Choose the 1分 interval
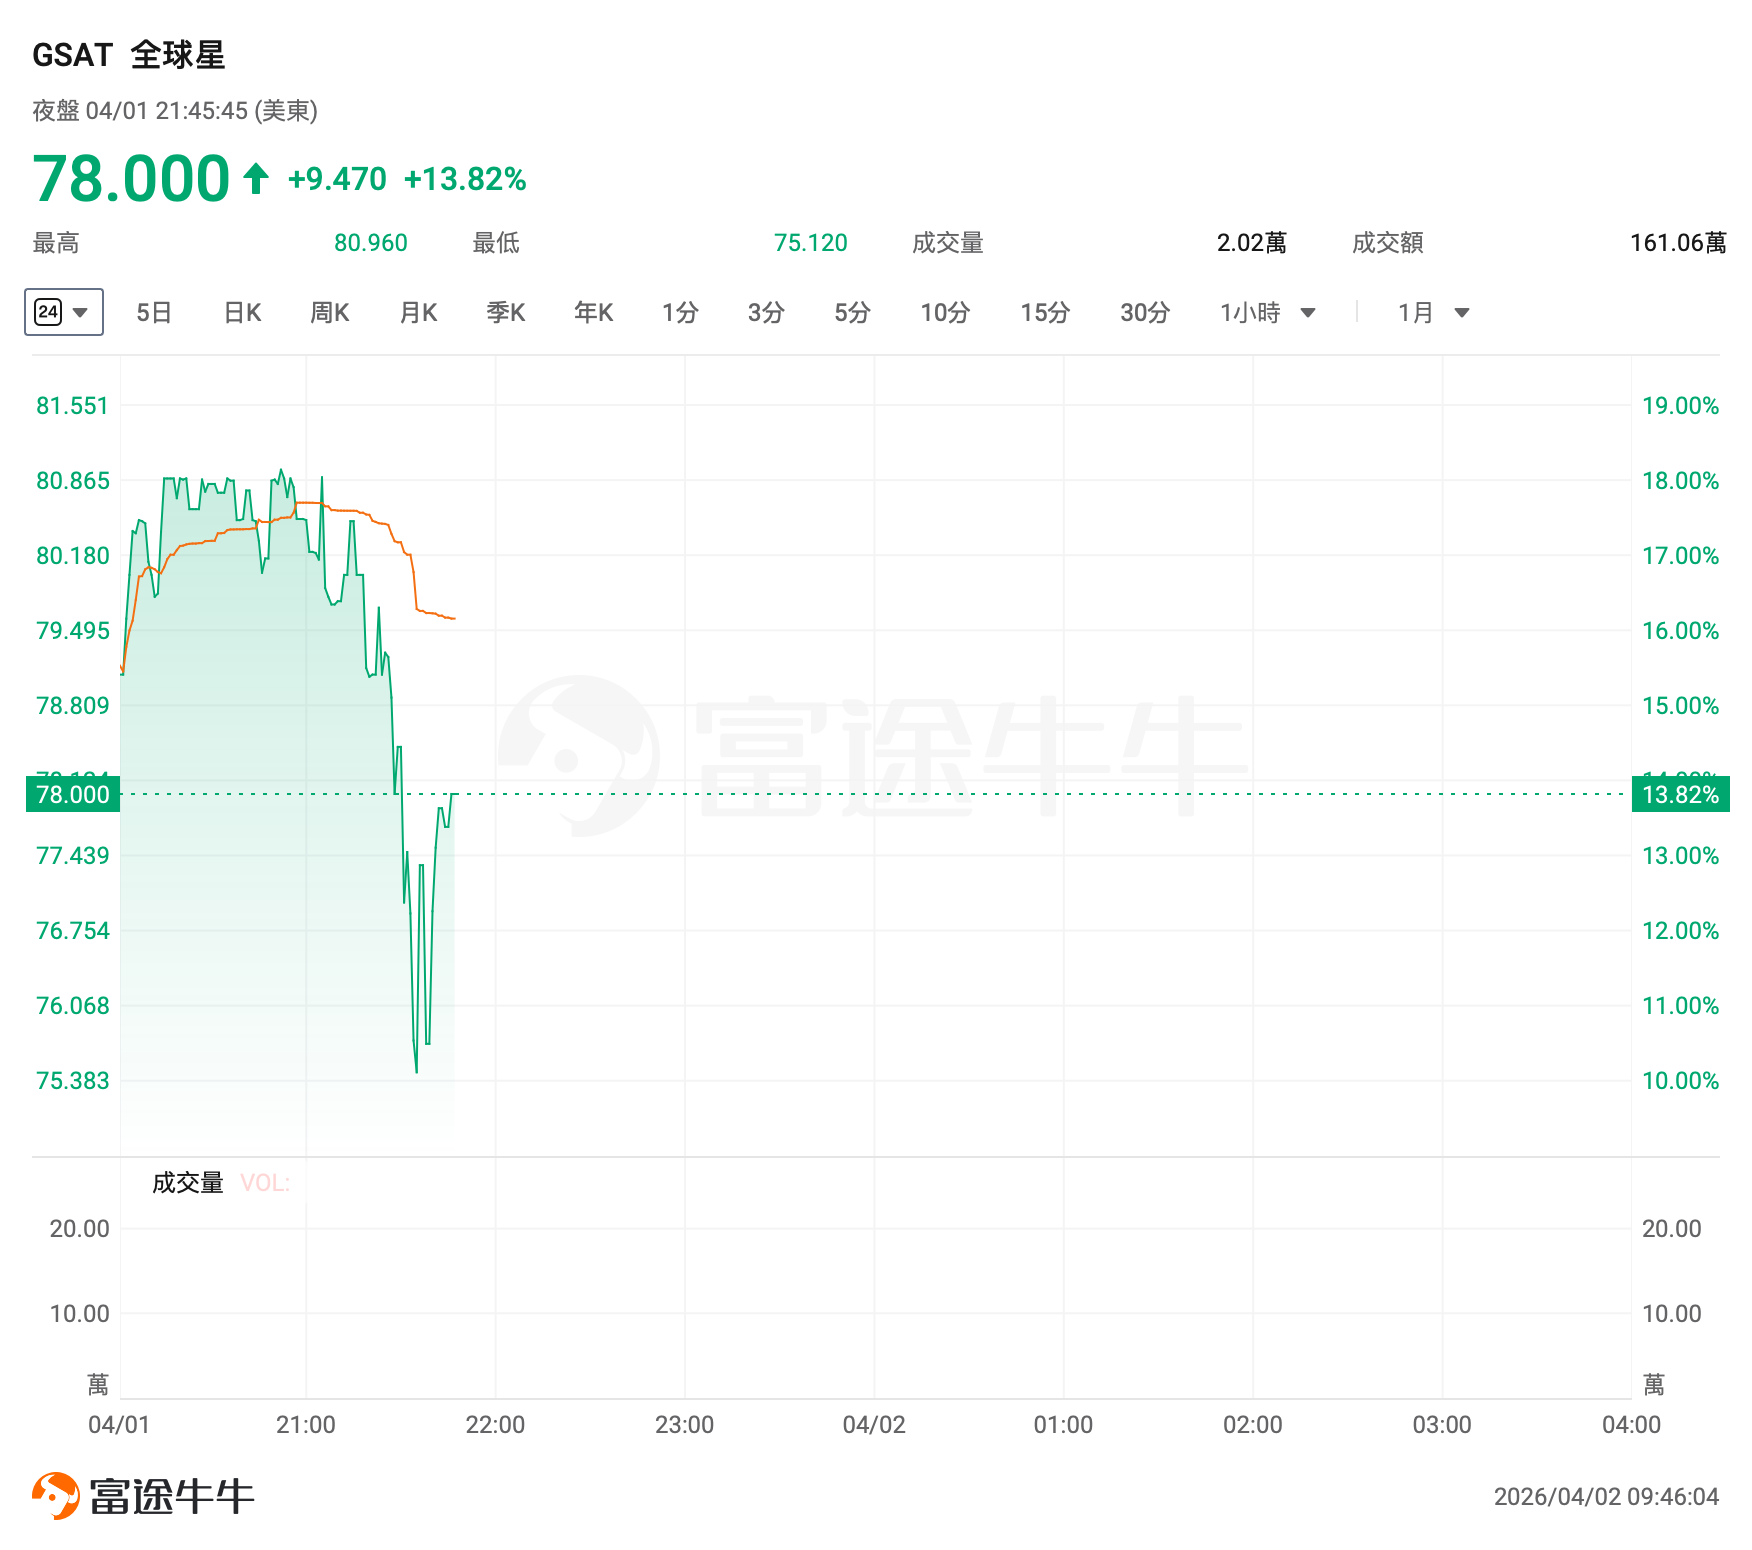This screenshot has height=1550, width=1752. pyautogui.click(x=680, y=313)
